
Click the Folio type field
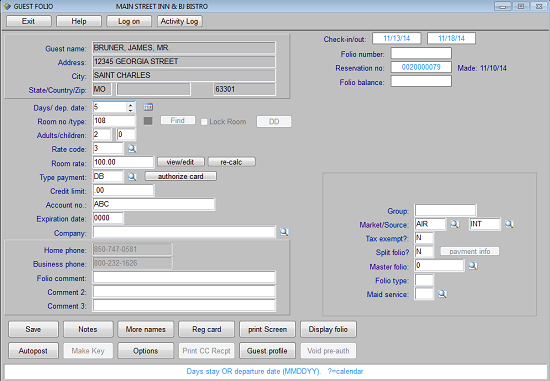coord(424,280)
